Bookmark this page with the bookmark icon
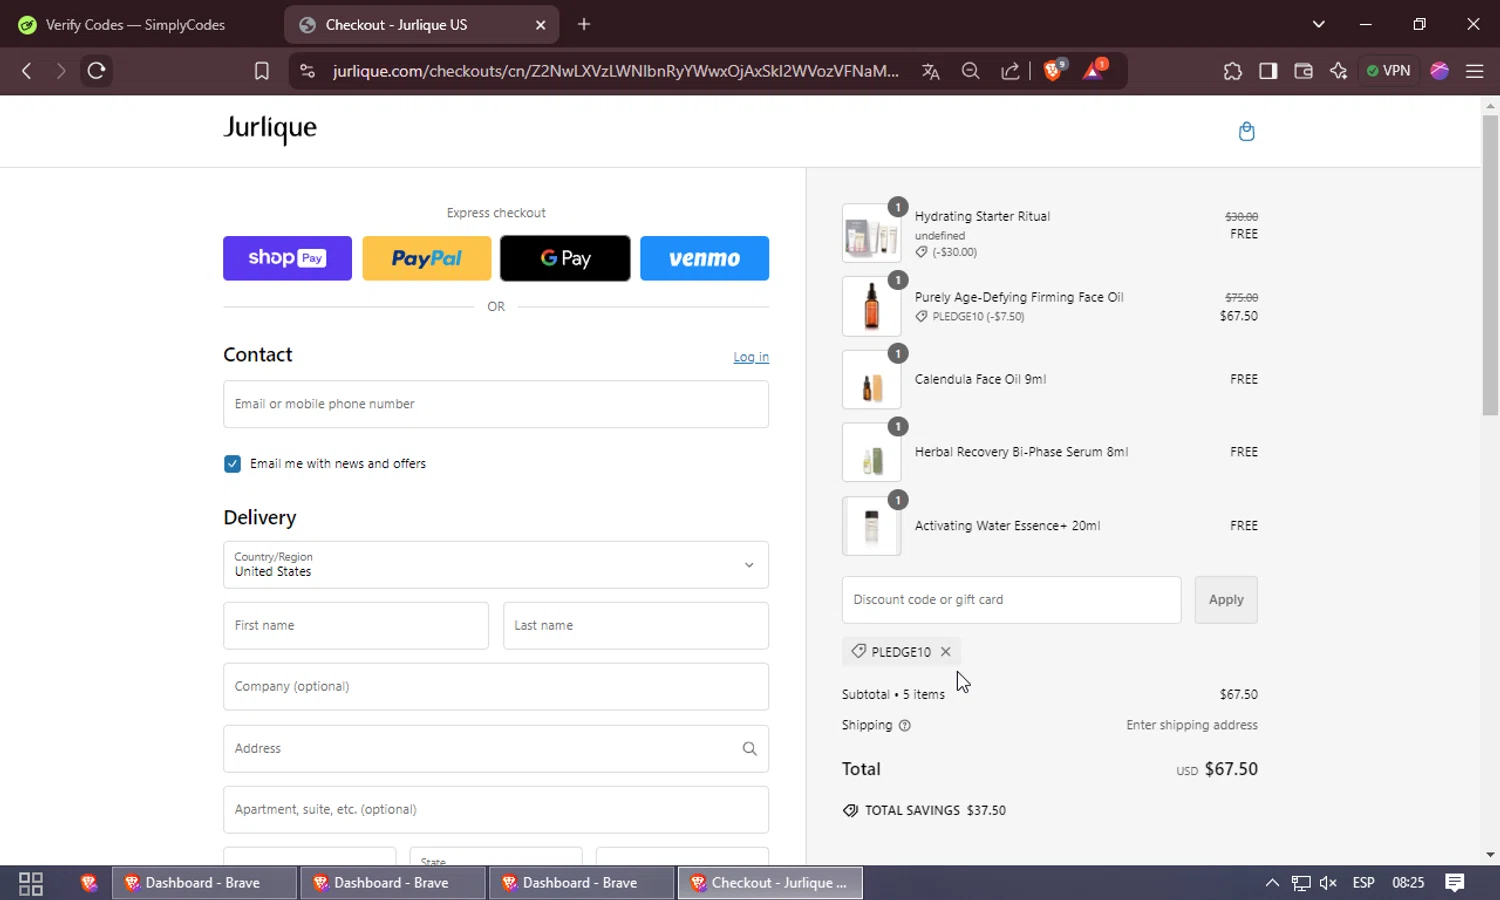 261,71
